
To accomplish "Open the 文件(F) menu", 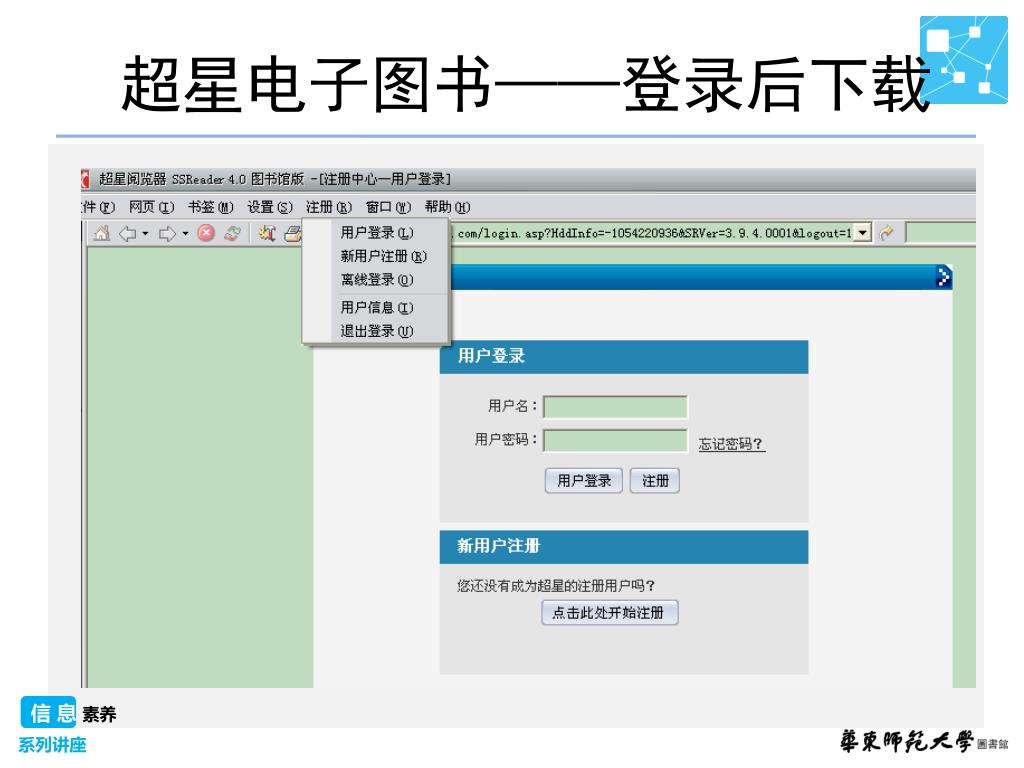I will pyautogui.click(x=98, y=207).
